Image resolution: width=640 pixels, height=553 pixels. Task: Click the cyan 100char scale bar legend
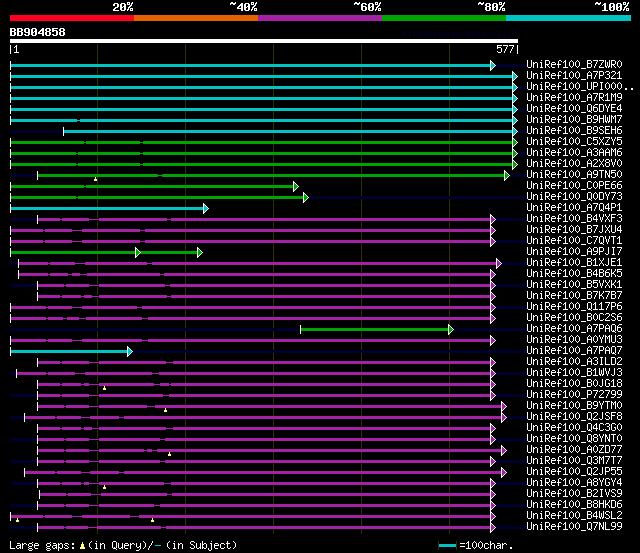tap(447, 545)
